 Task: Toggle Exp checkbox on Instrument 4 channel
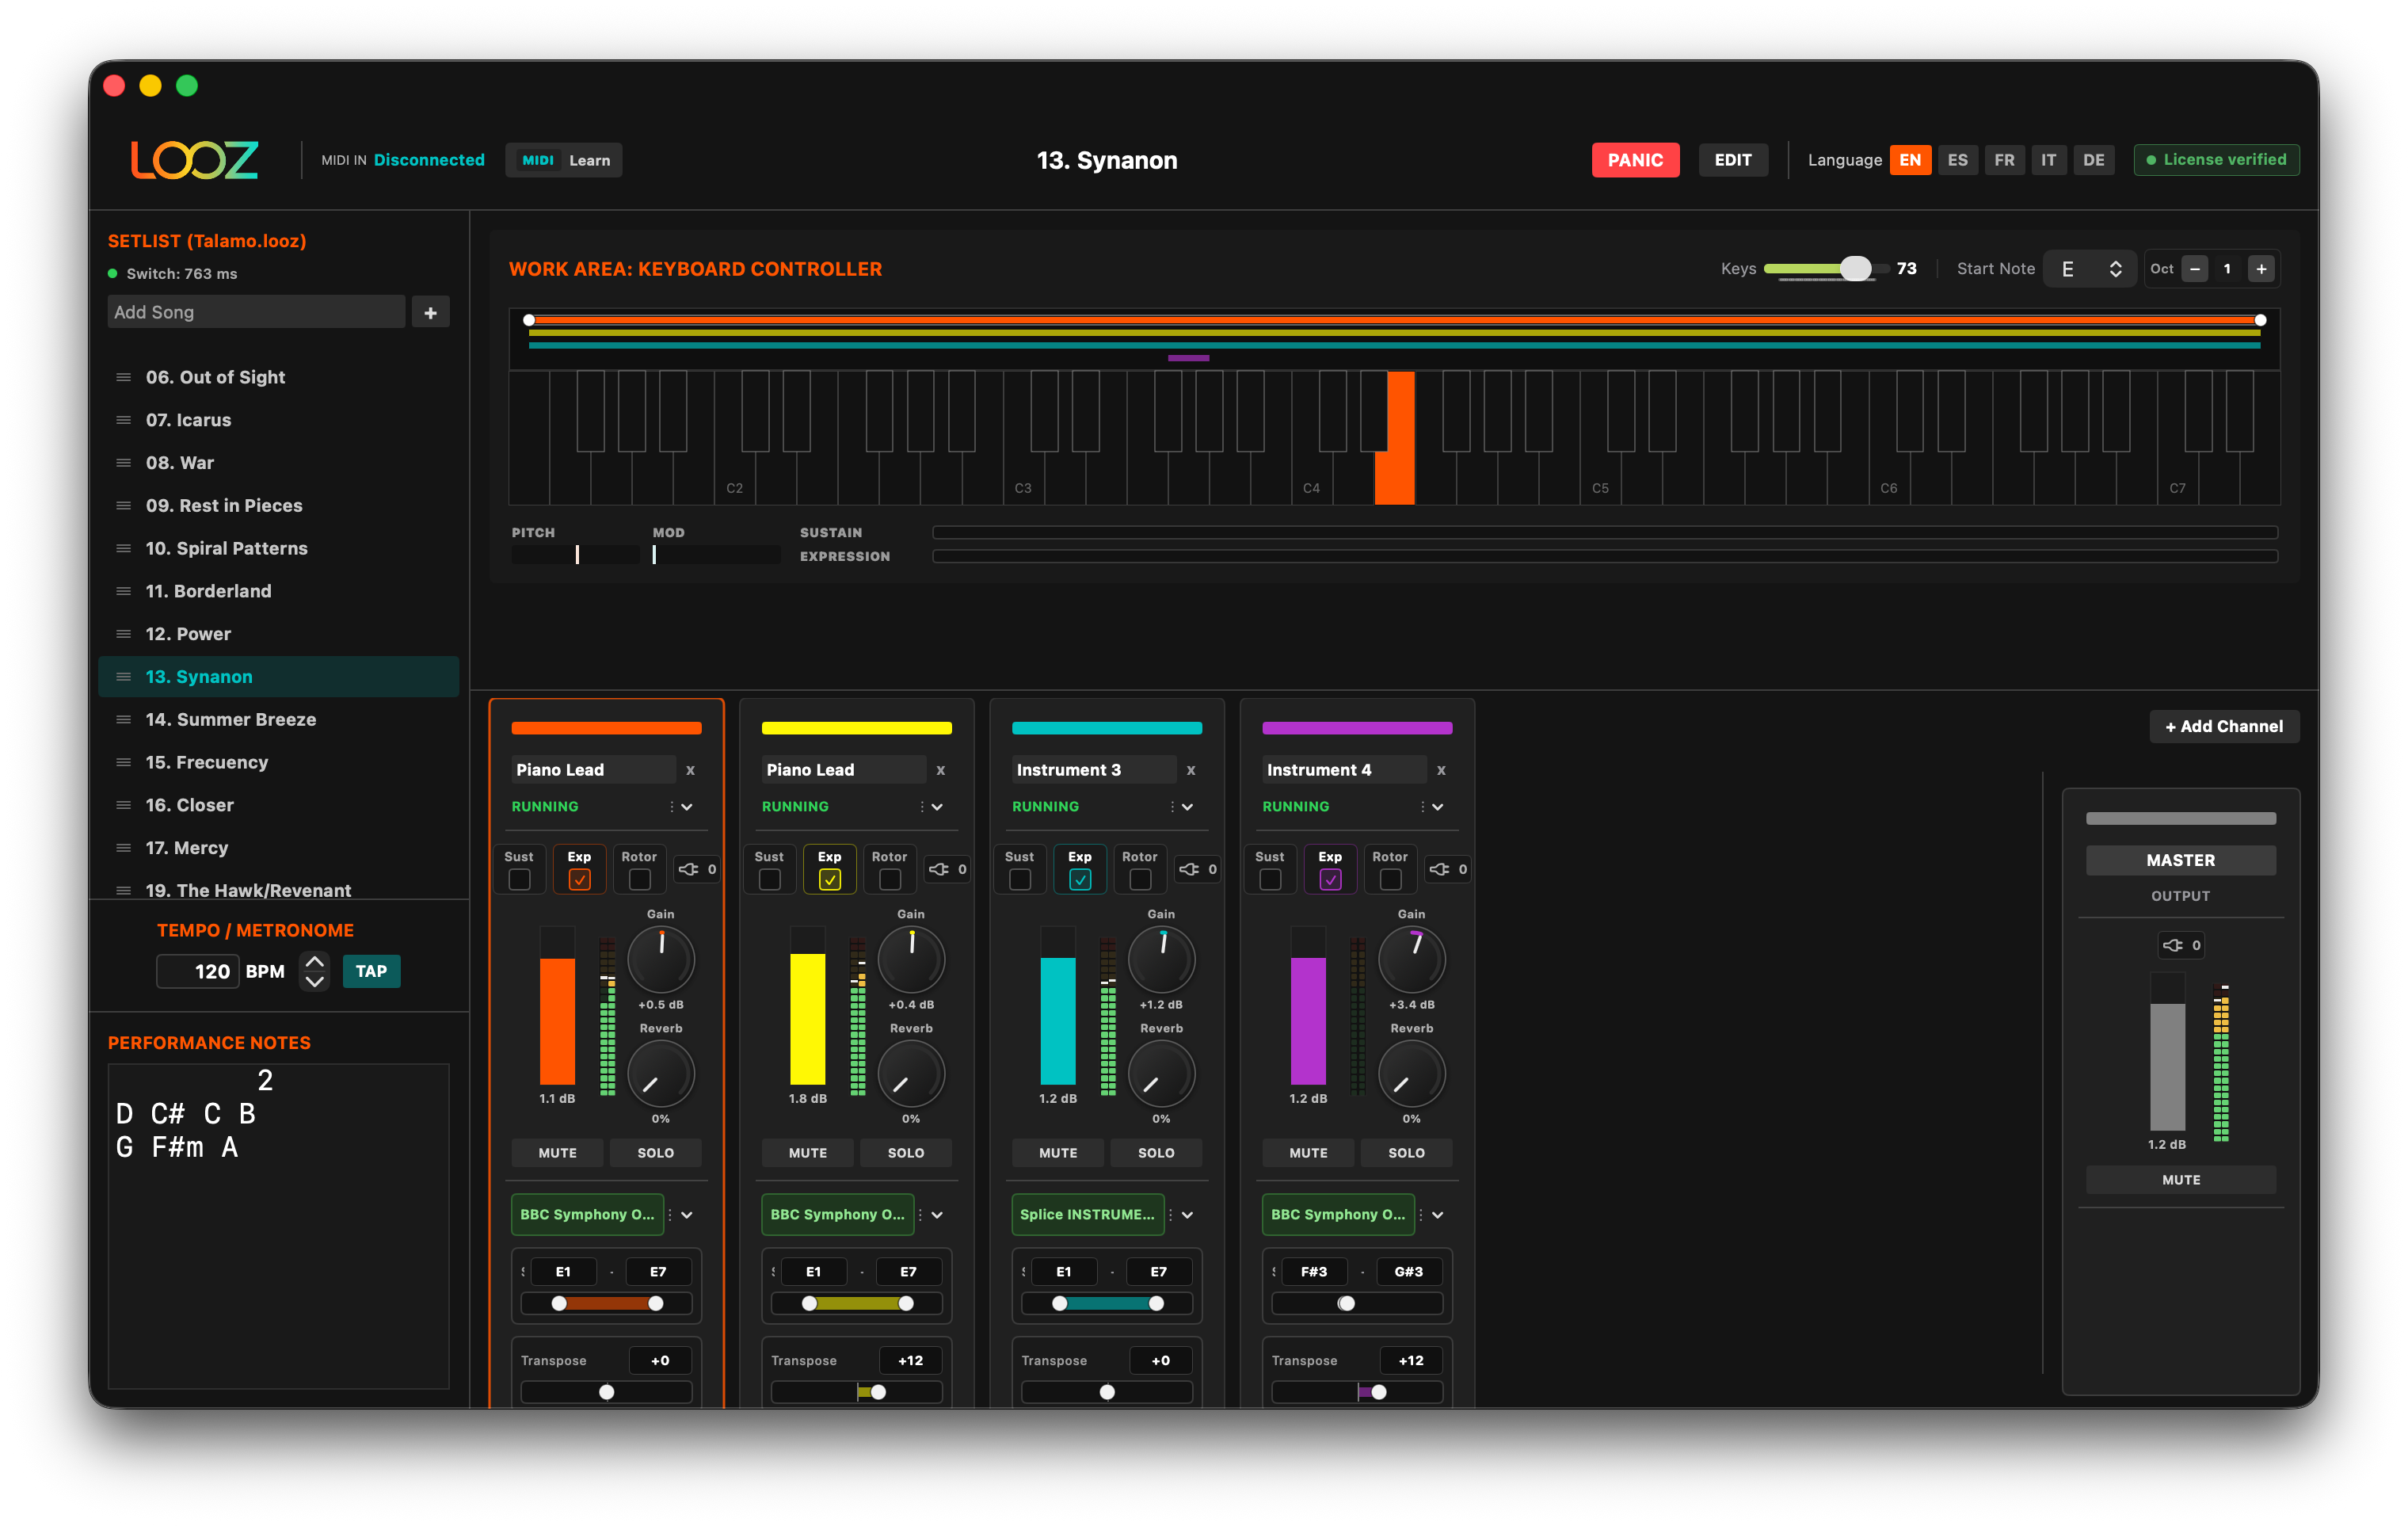point(1330,880)
